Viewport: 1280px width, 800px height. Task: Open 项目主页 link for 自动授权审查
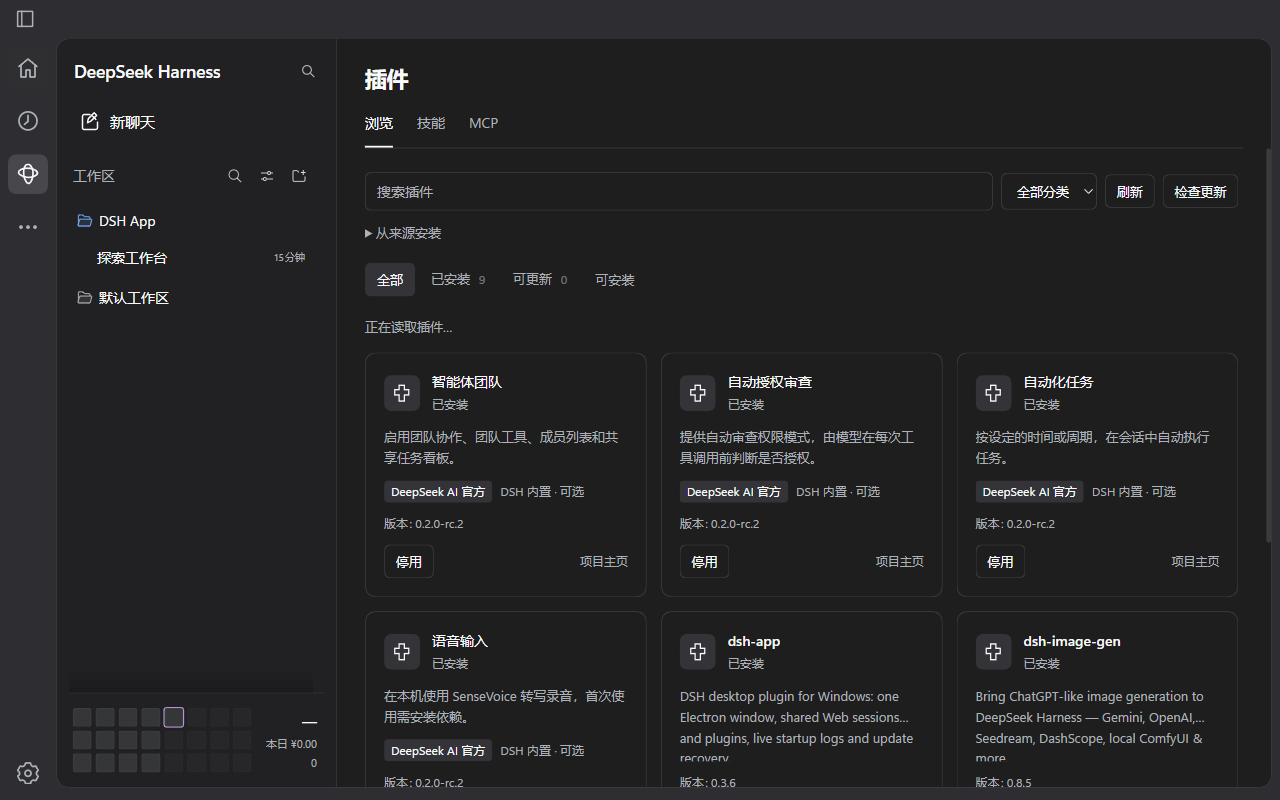click(x=900, y=562)
